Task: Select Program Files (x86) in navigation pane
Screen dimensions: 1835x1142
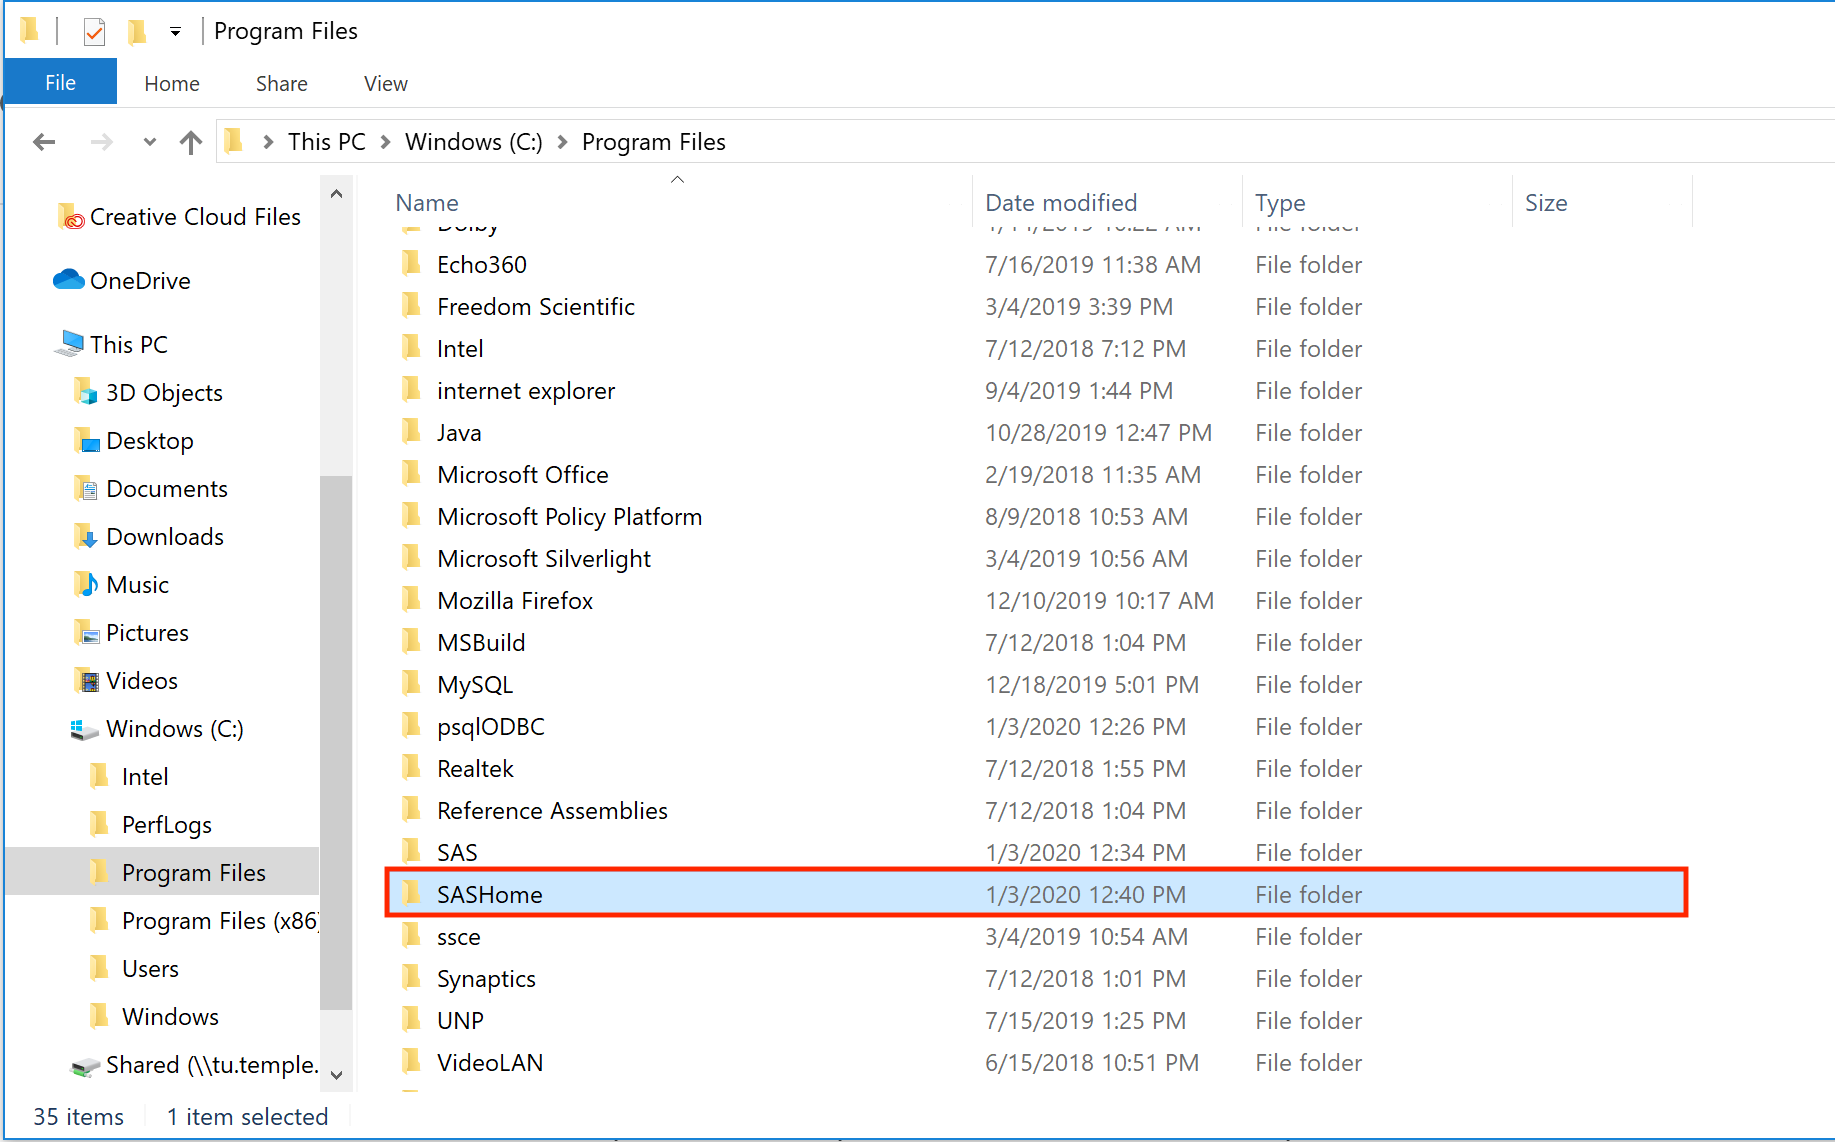Action: (x=204, y=921)
